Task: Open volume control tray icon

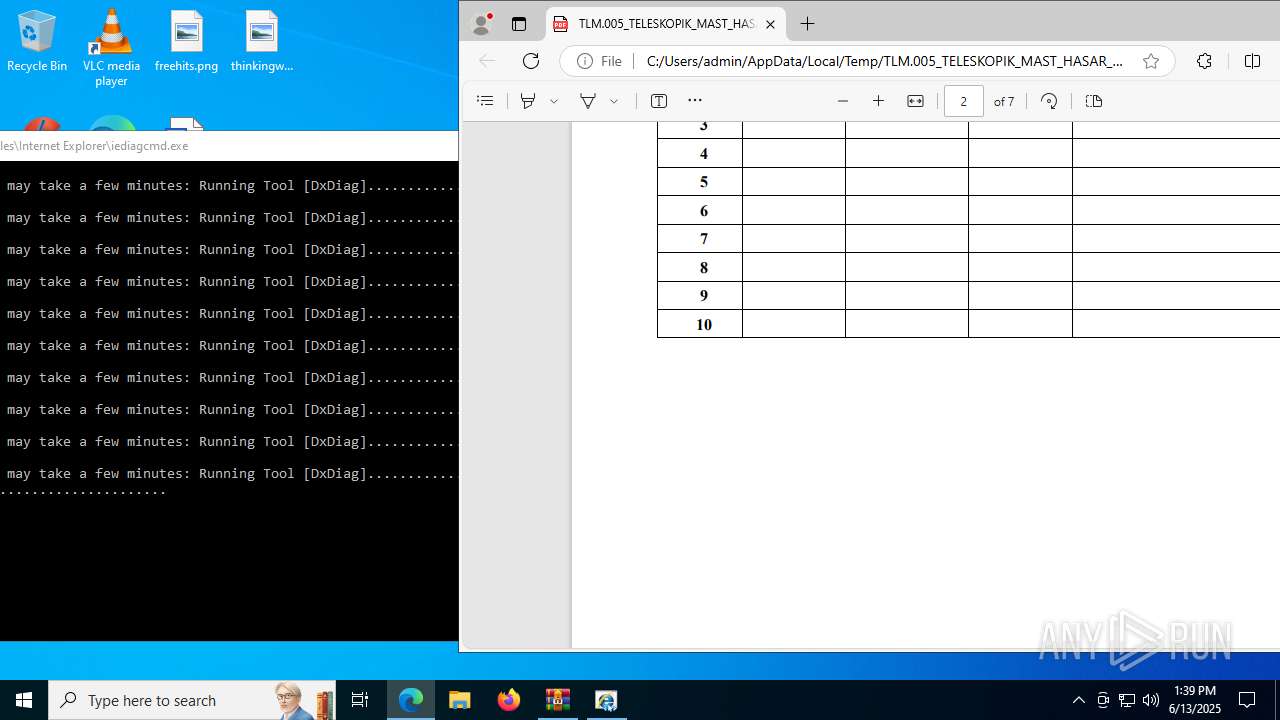Action: (1151, 700)
